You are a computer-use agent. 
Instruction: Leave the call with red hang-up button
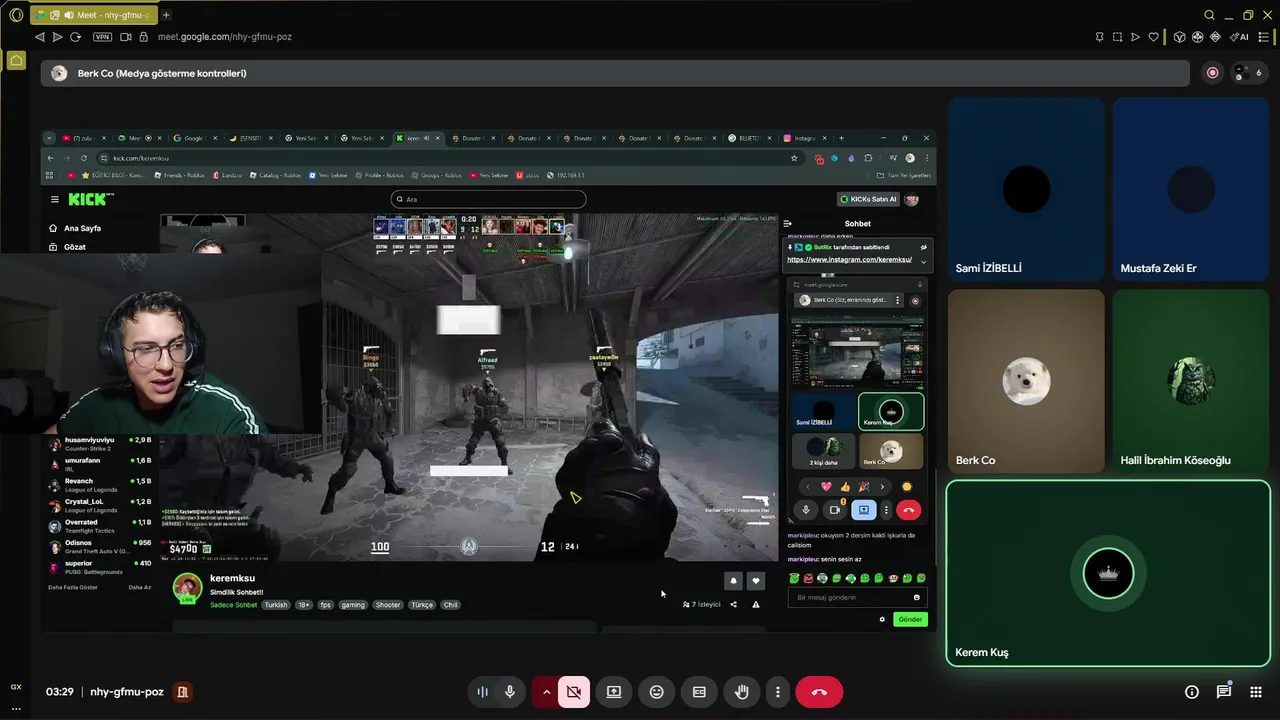tap(819, 692)
